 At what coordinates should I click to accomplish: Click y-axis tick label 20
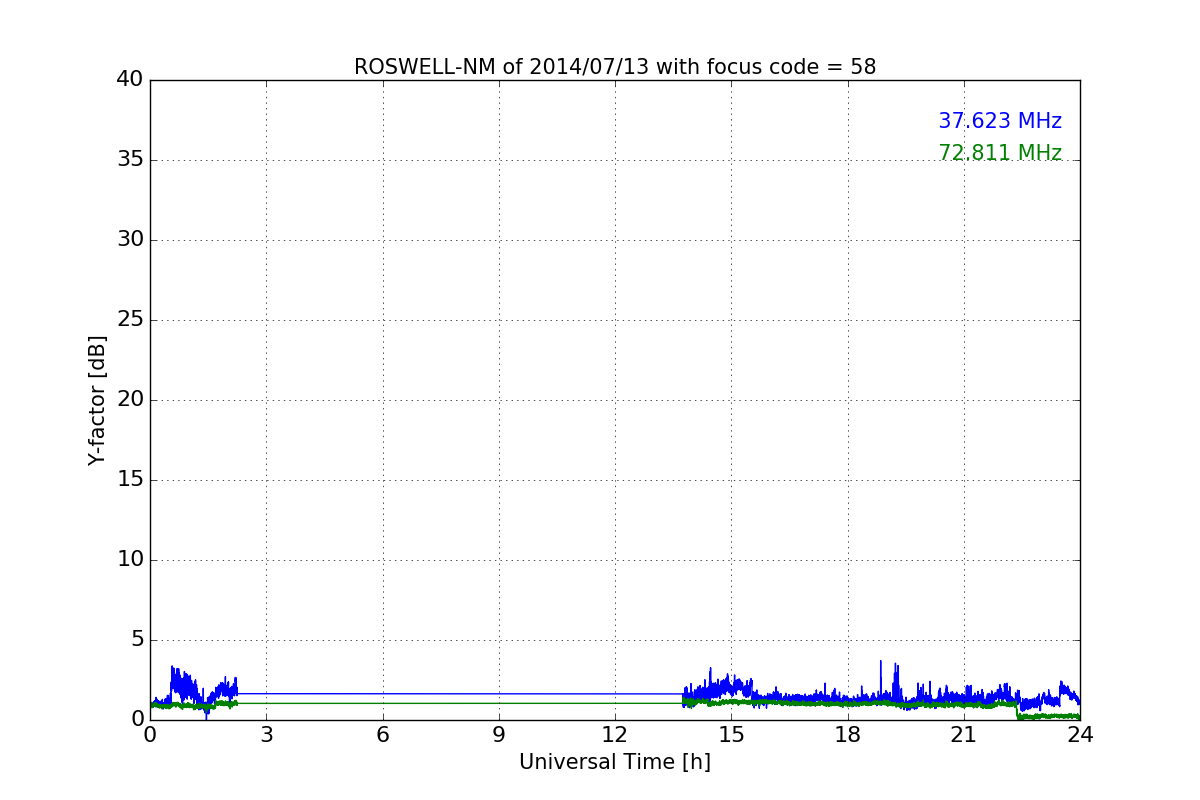pos(129,399)
